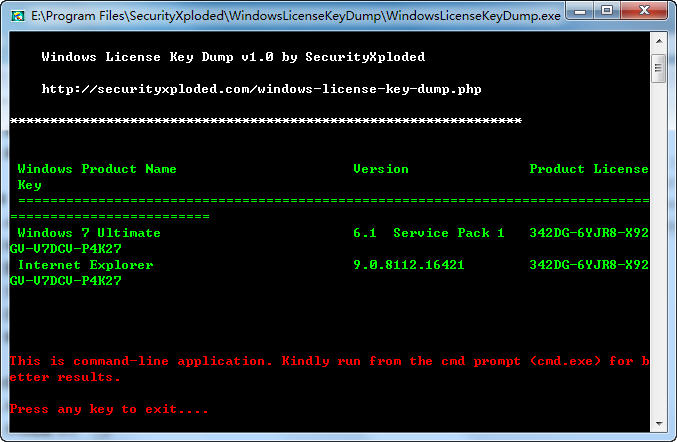This screenshot has height=442, width=677.
Task: Click 'GV-V7DCV-P4K27' under Windows 7 Ultimate
Action: click(x=66, y=249)
